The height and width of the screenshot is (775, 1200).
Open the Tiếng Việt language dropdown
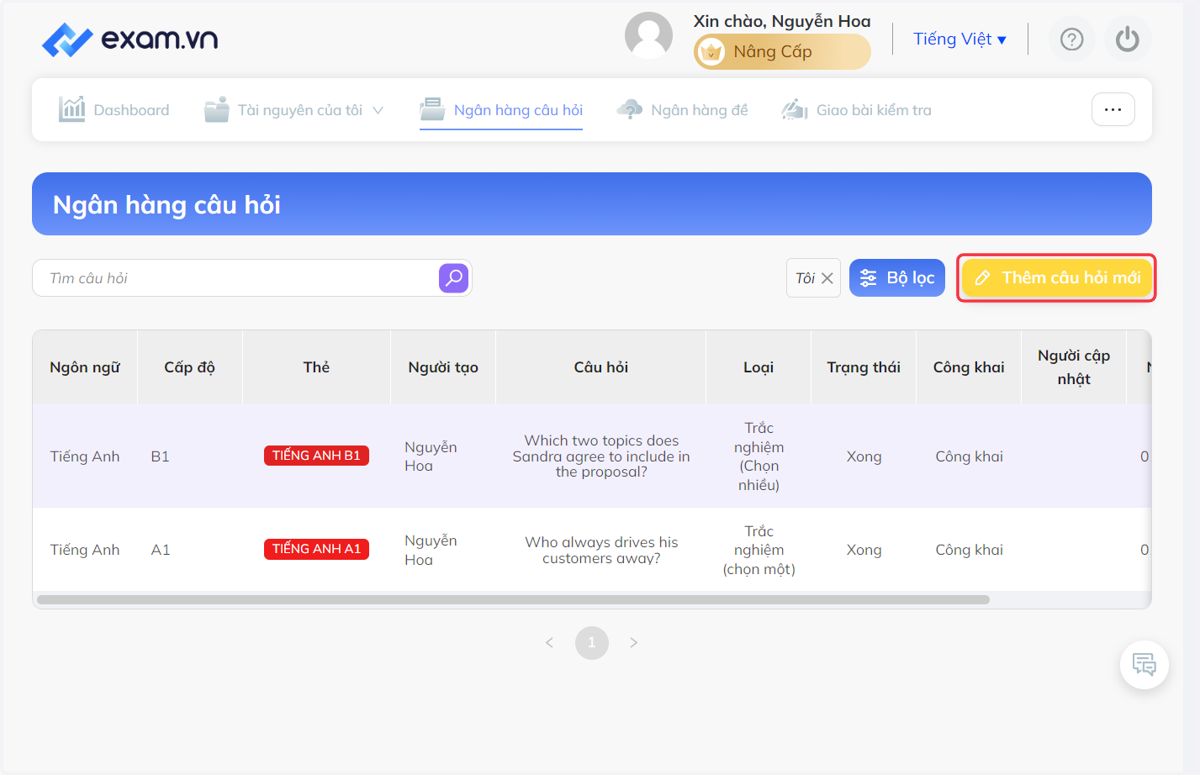[x=960, y=39]
